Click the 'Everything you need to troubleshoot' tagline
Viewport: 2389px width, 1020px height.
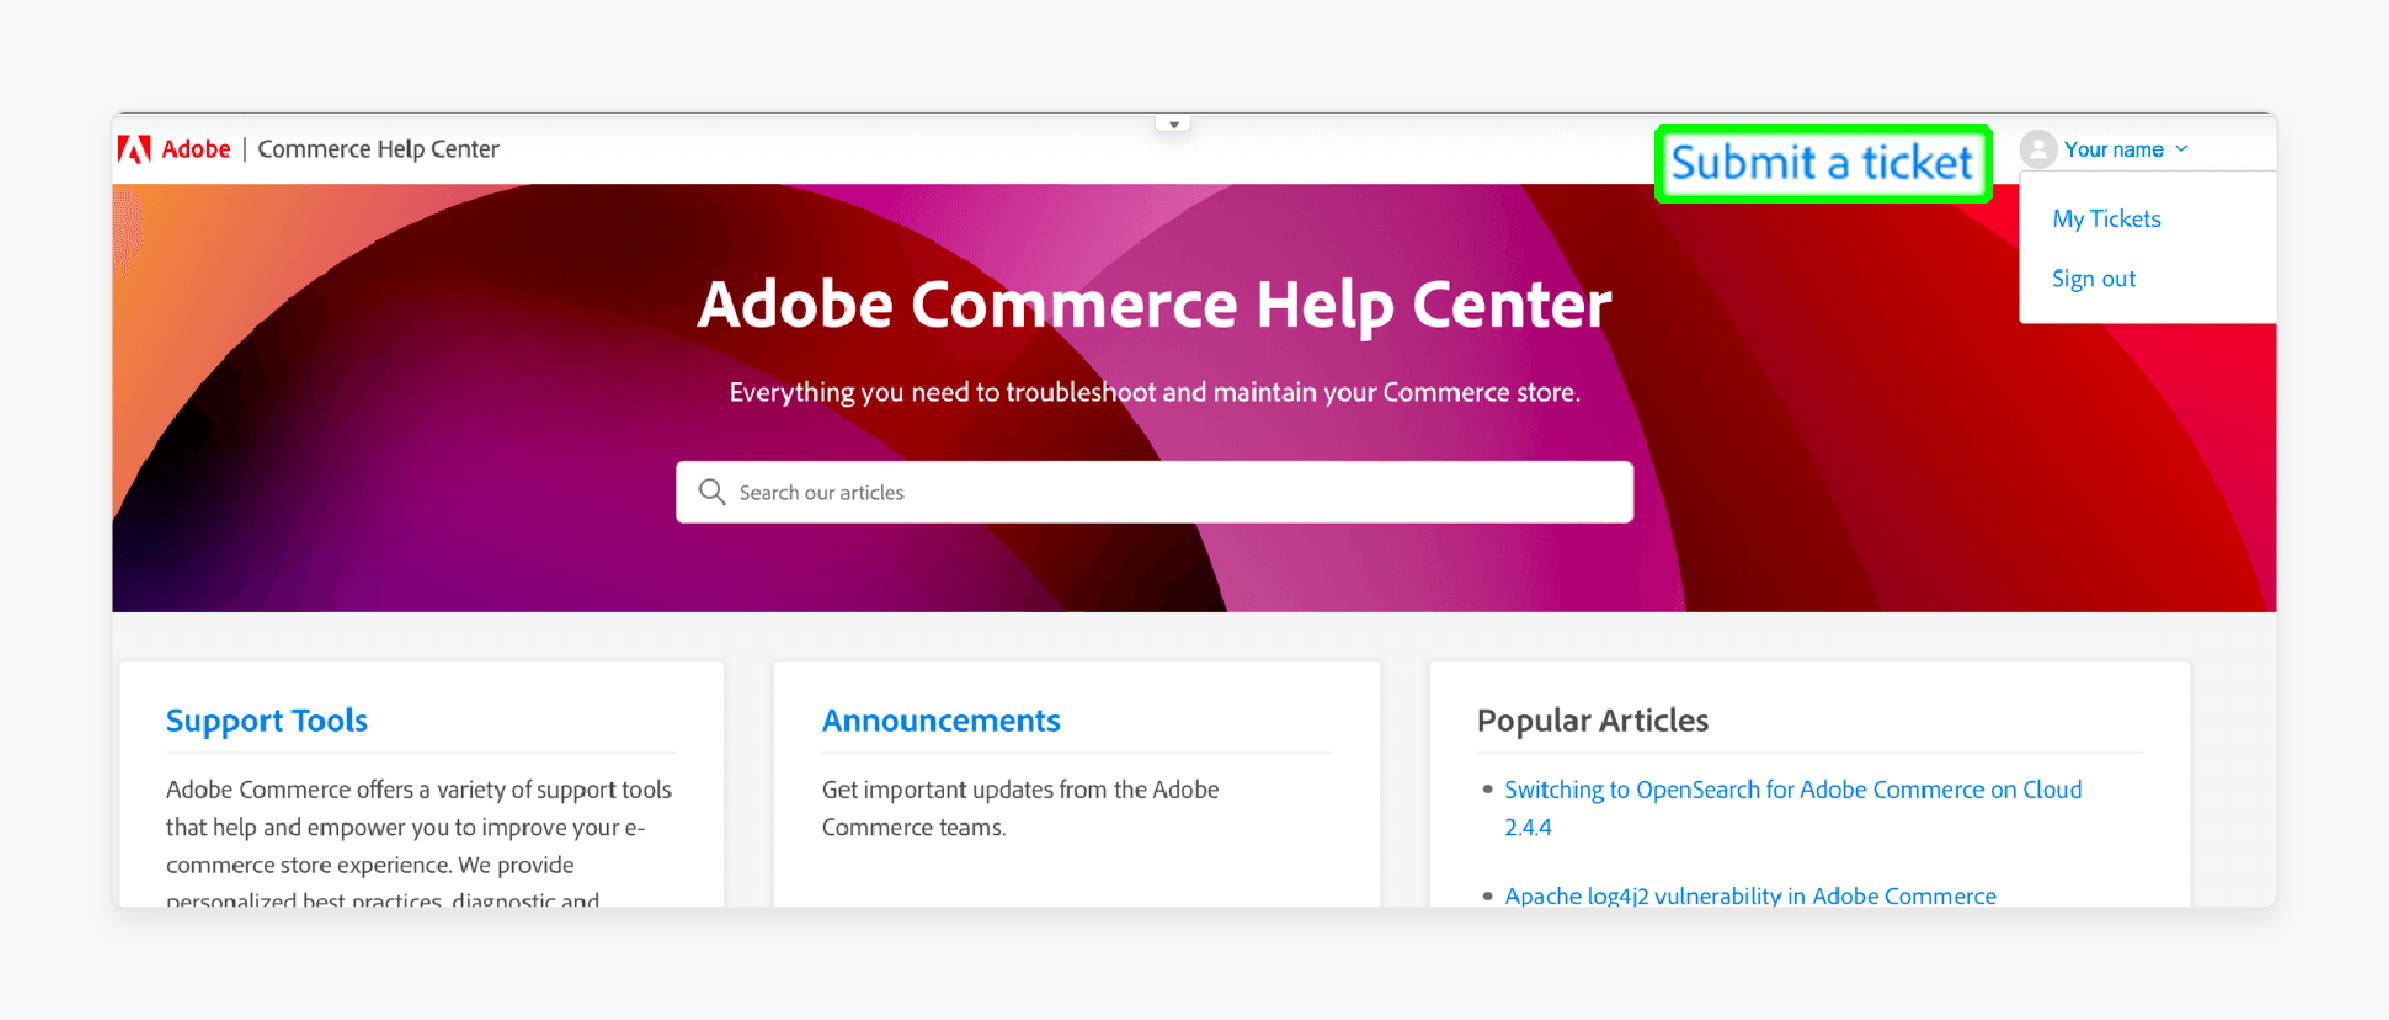point(1154,392)
